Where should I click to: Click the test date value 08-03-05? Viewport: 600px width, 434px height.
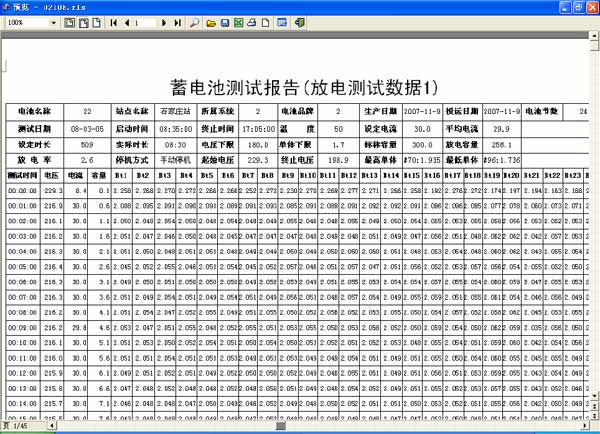point(87,129)
